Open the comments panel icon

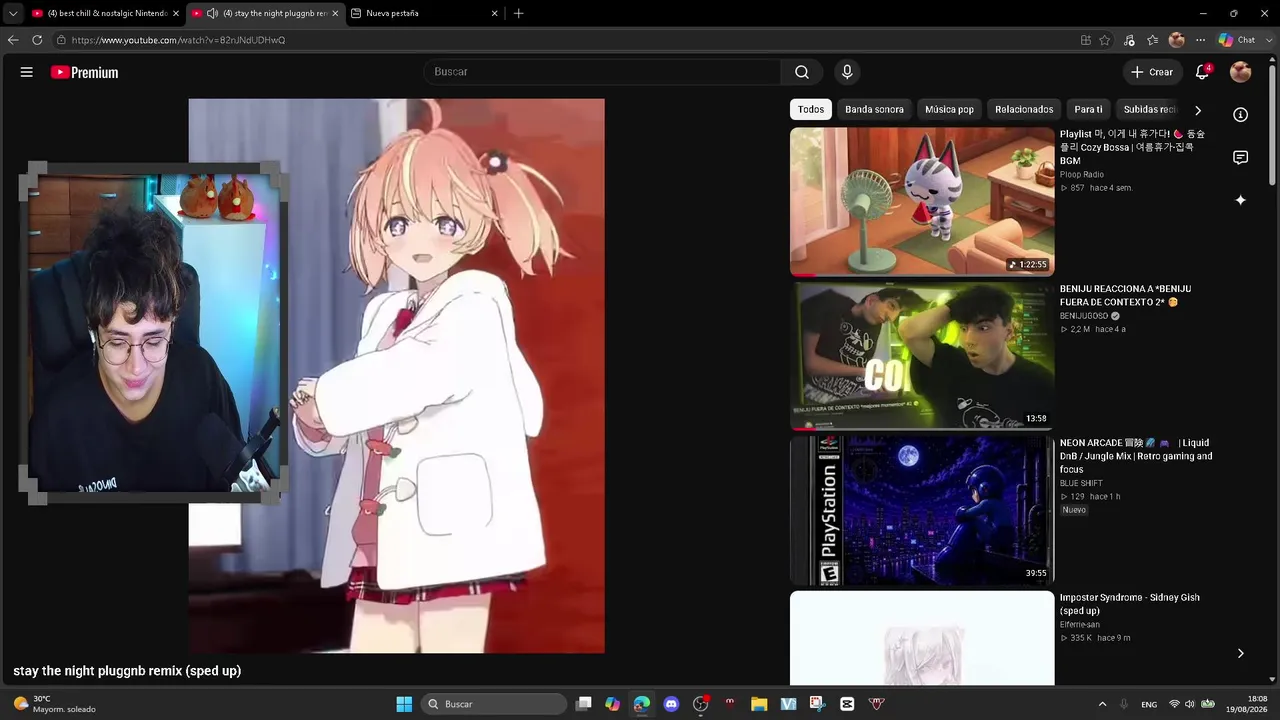point(1241,157)
